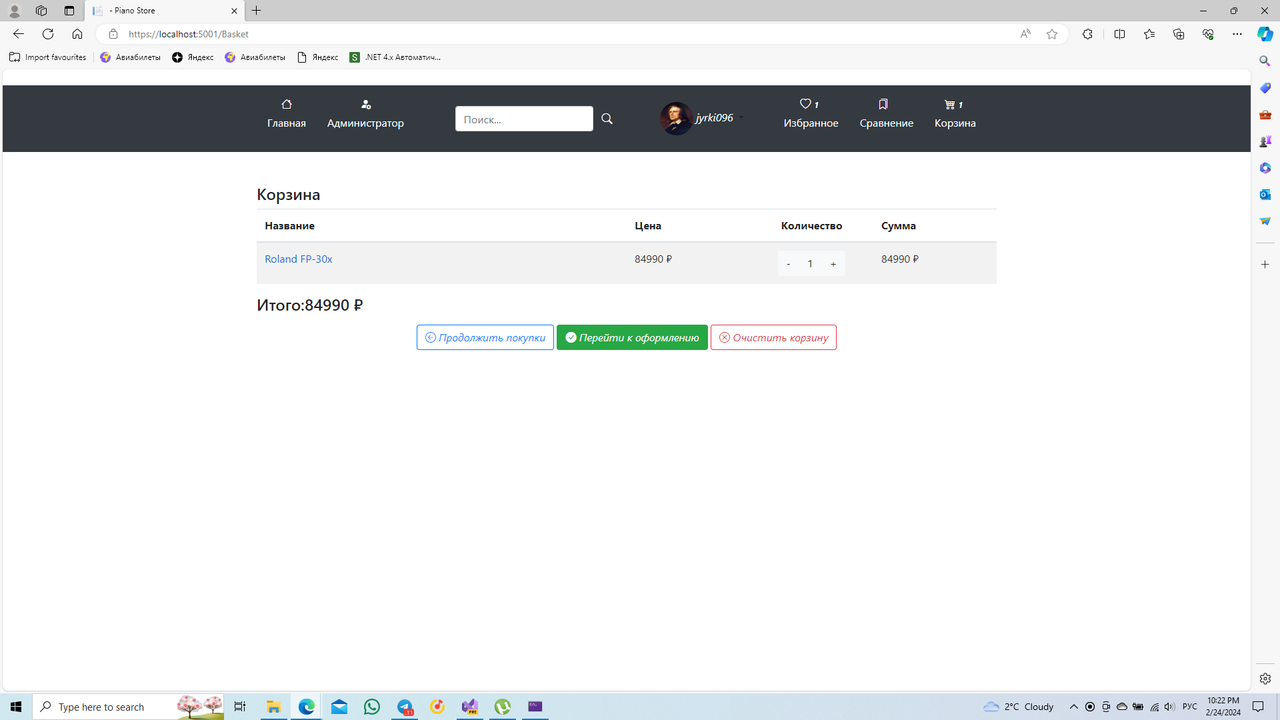
Task: Open Import favourites bookmark
Action: tap(47, 58)
